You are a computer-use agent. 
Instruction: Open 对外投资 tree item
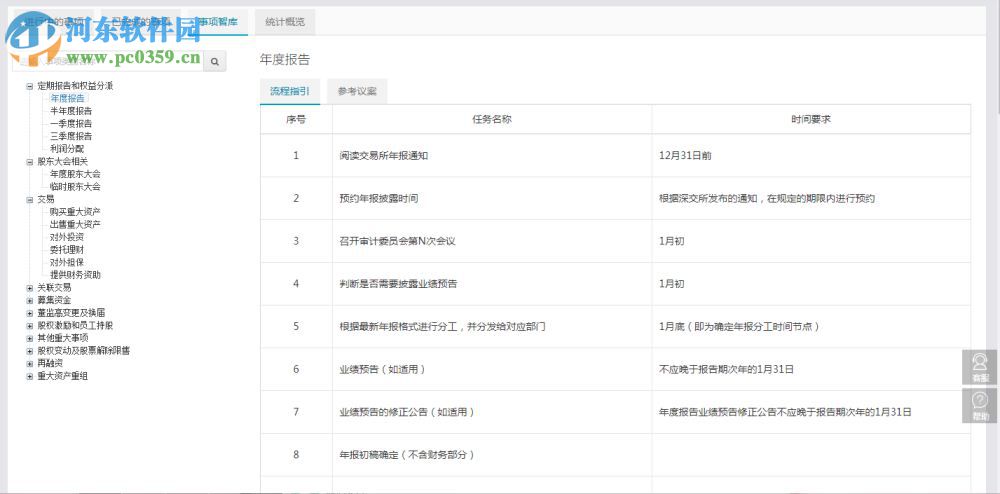[x=67, y=237]
